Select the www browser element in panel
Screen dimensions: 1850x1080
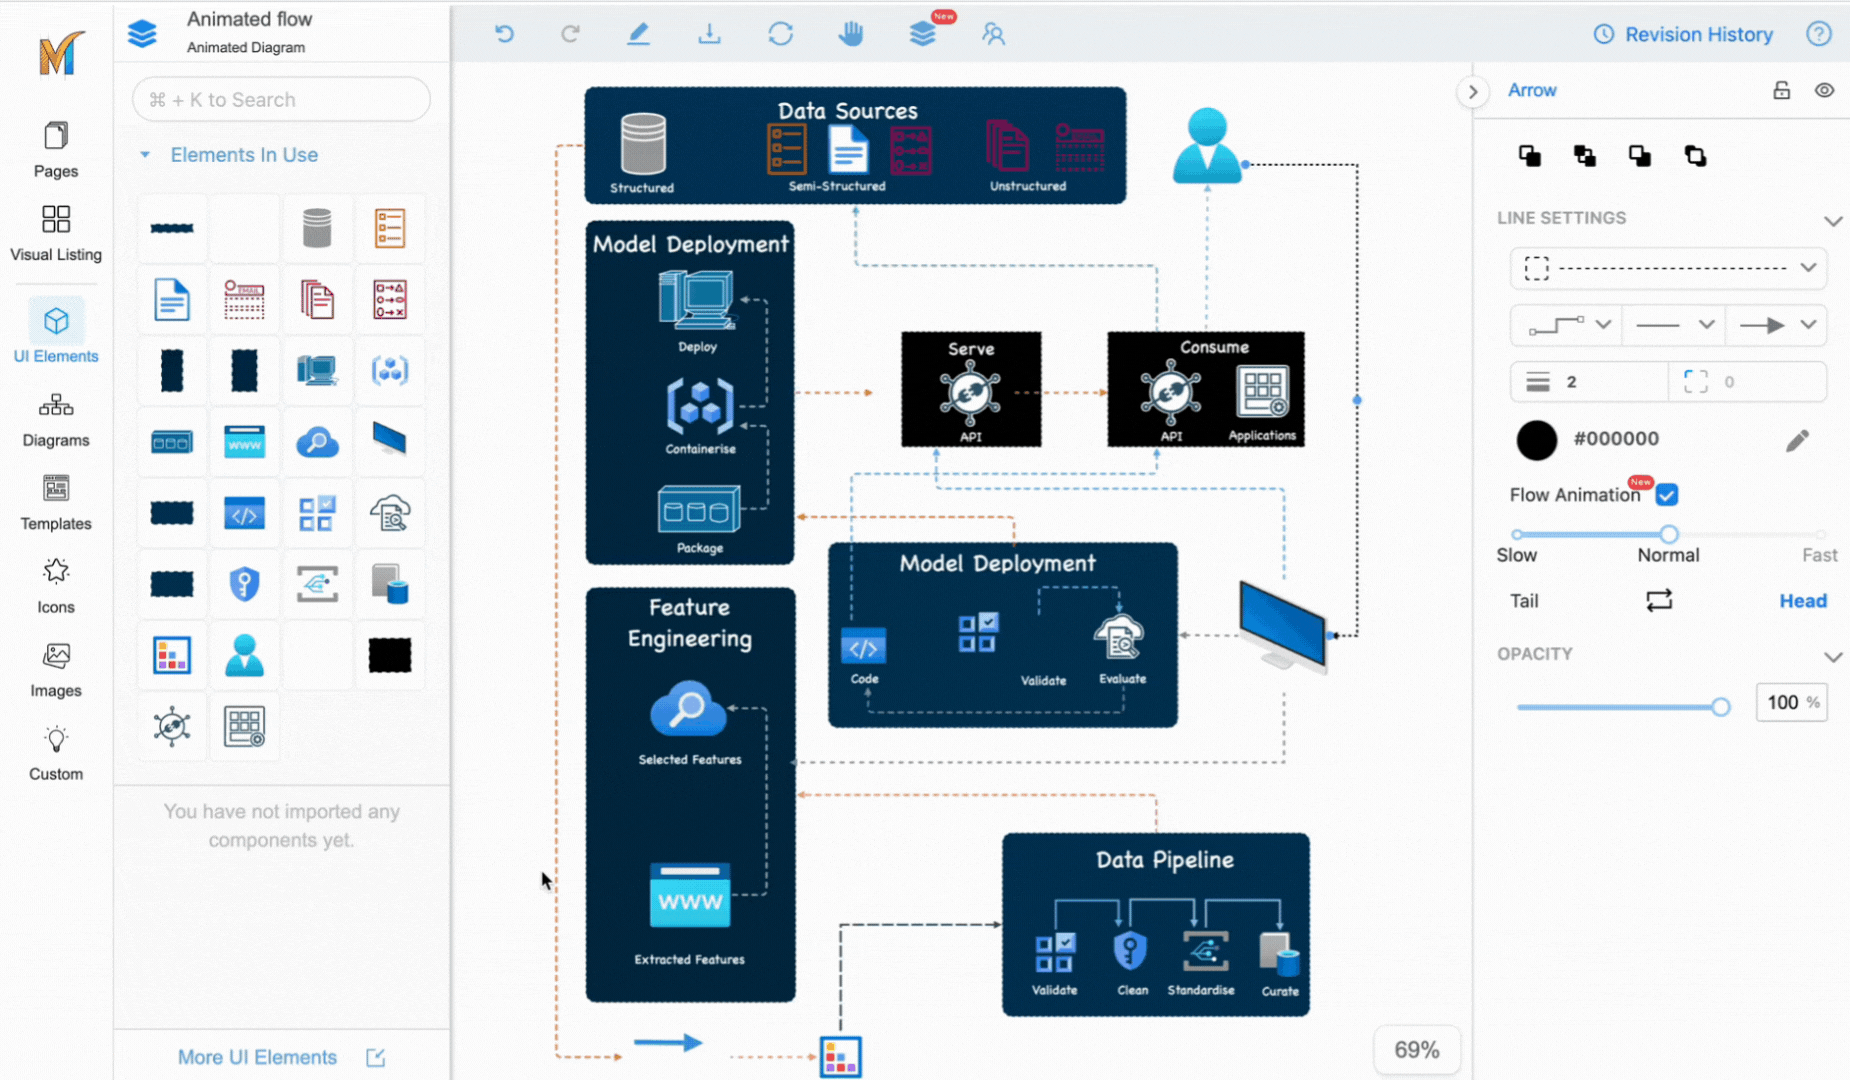(244, 442)
